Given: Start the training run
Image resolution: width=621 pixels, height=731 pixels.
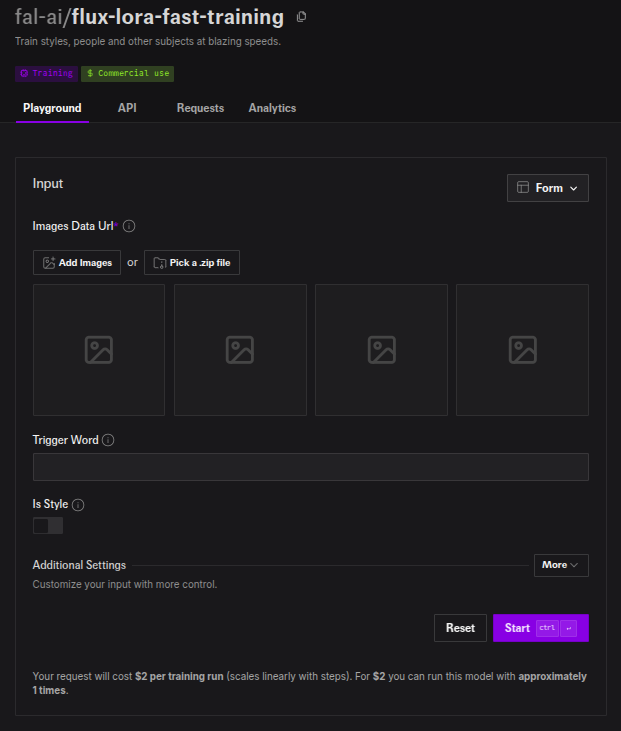Looking at the screenshot, I should point(541,628).
